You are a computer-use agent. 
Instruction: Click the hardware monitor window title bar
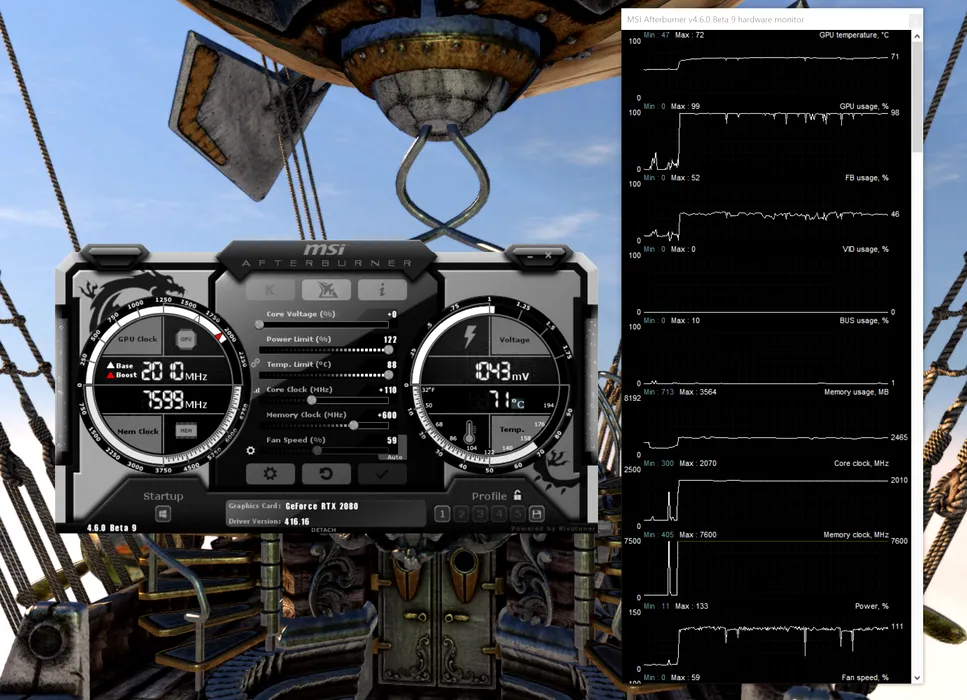point(772,19)
